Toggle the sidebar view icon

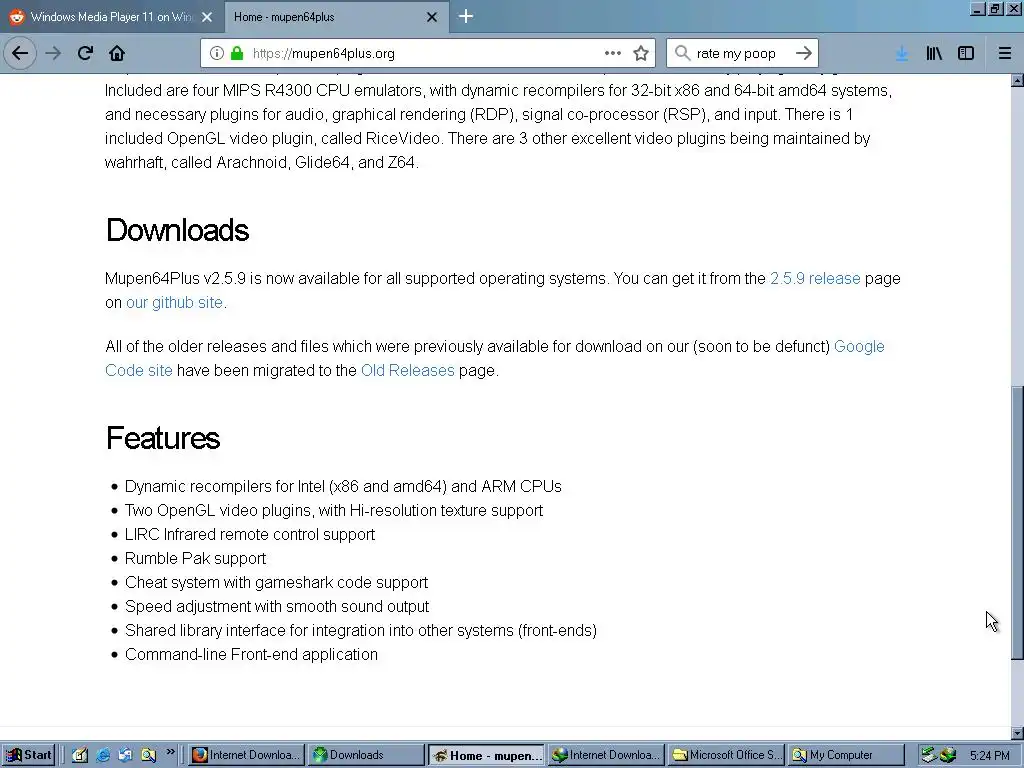pyautogui.click(x=966, y=53)
